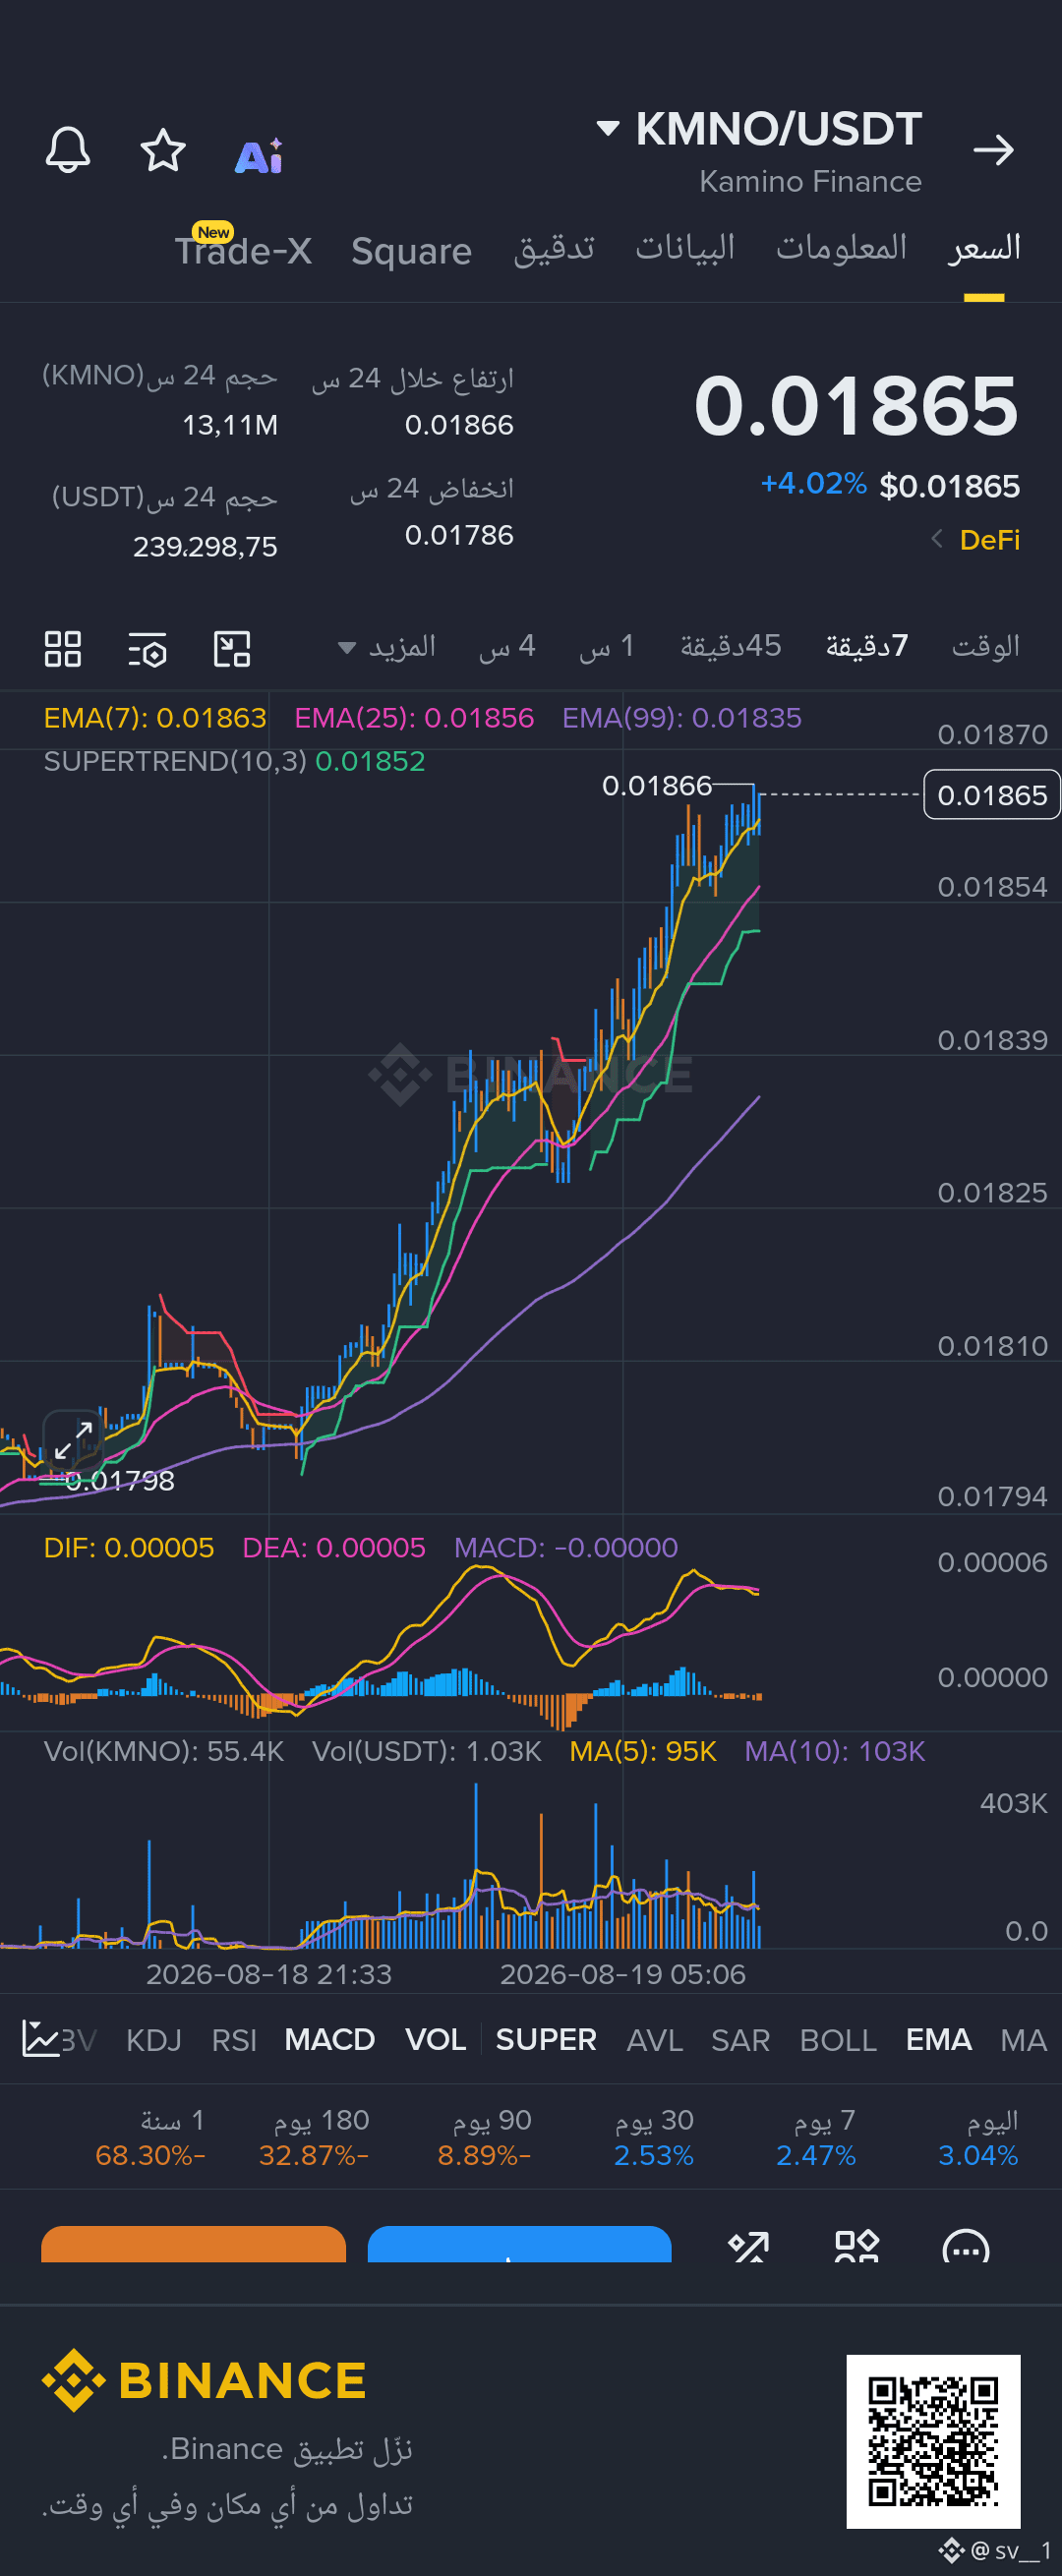Toggle the KDJ indicator
Viewport: 1062px width, 2576px height.
[x=154, y=2040]
